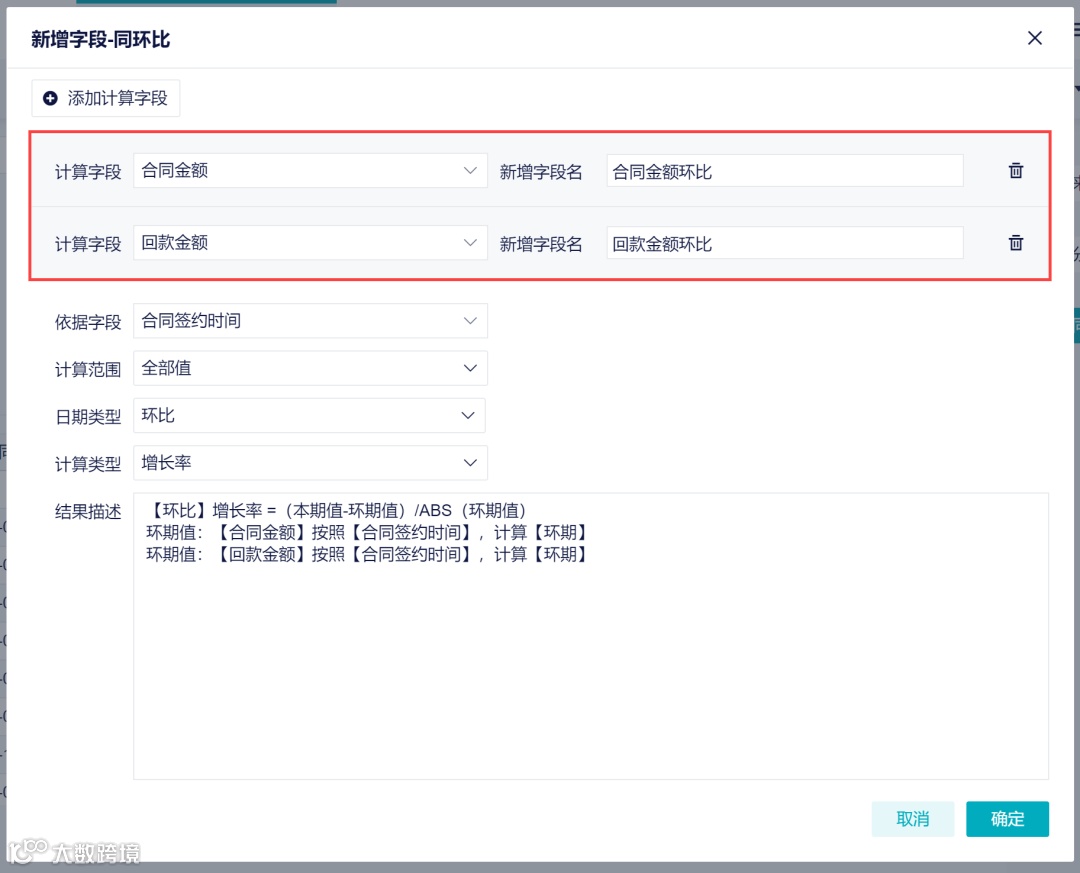Click the chevron on 依据字段 dropdown

(470, 320)
